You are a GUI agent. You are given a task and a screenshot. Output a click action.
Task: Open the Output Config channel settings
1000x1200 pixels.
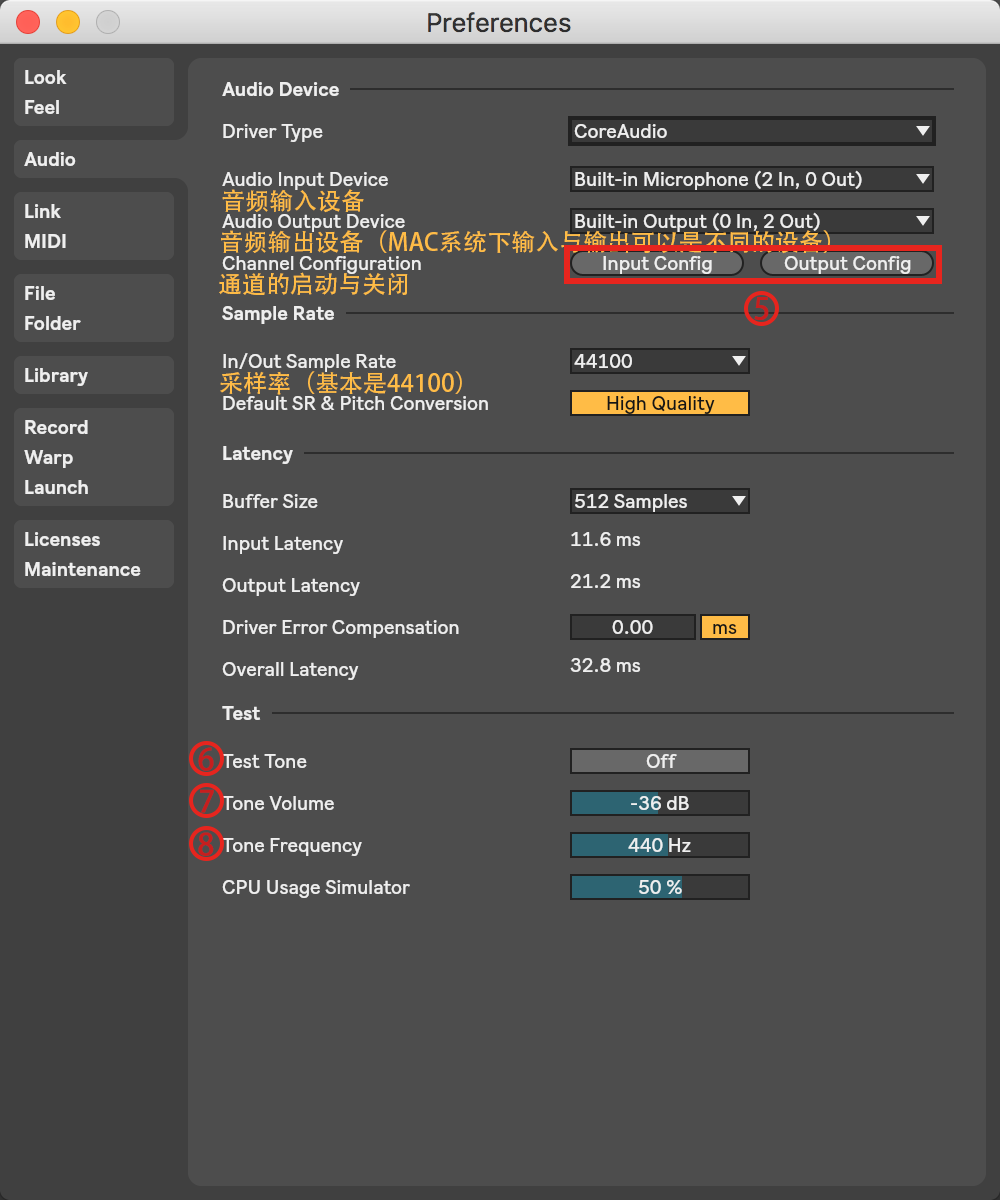tap(846, 263)
